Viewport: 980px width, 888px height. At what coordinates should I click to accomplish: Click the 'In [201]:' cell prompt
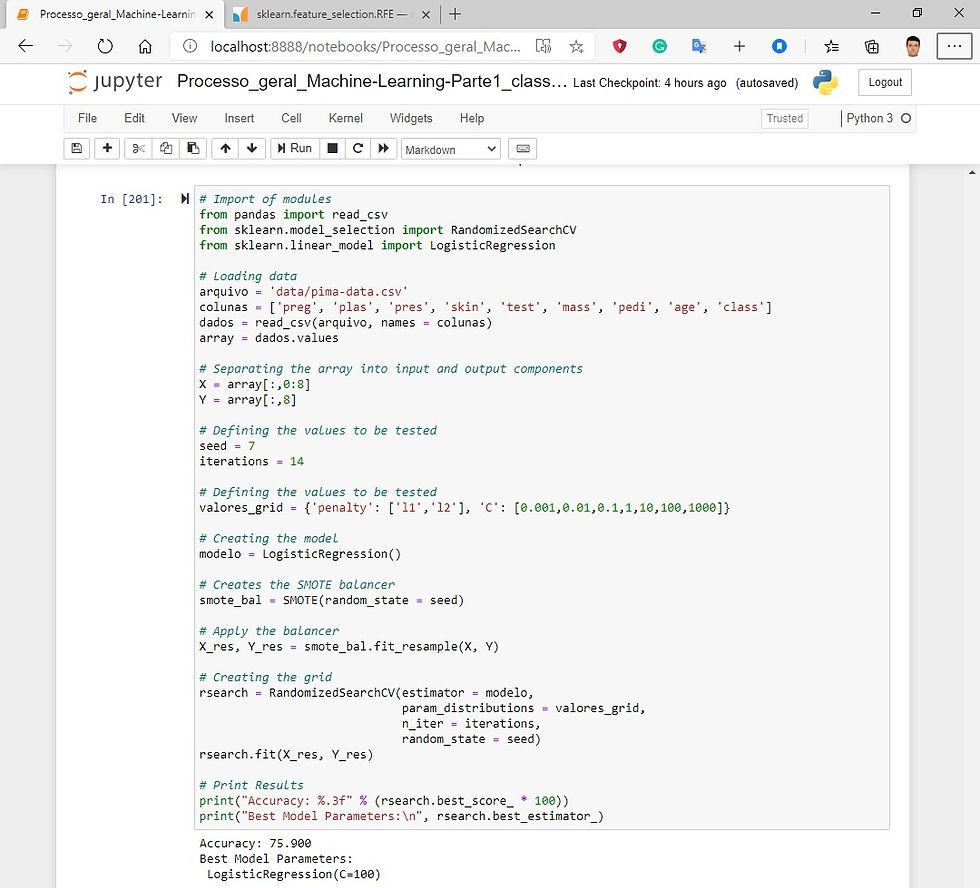[x=131, y=199]
